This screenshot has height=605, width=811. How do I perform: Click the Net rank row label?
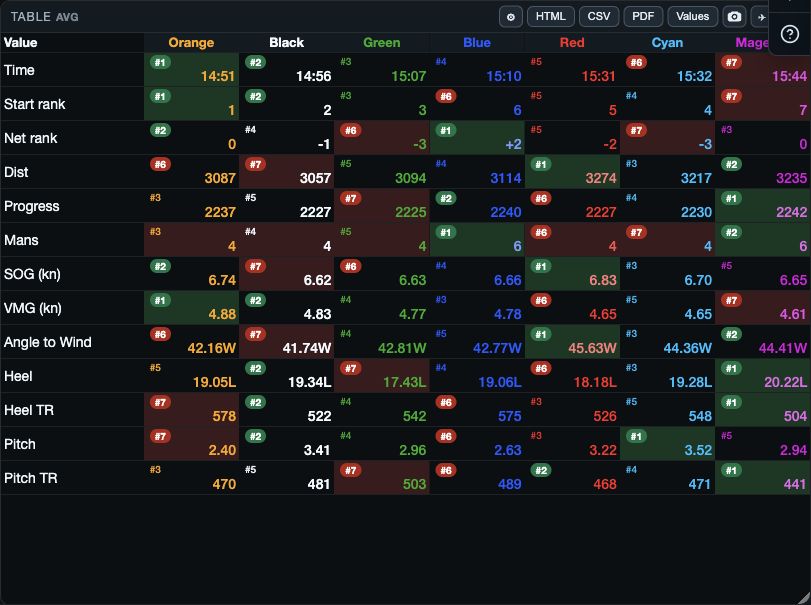click(x=31, y=138)
